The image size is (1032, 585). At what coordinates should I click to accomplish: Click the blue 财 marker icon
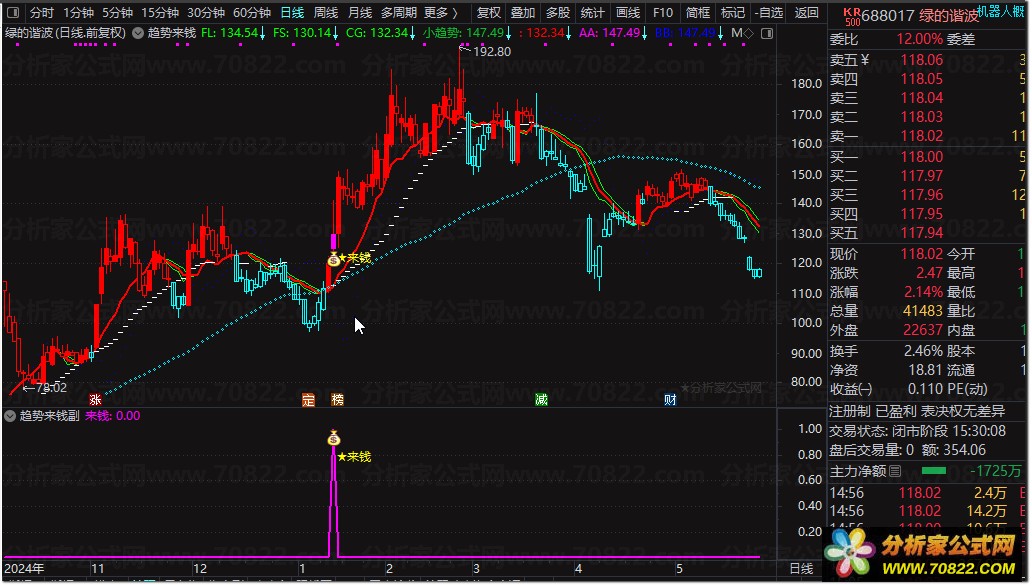coord(670,399)
